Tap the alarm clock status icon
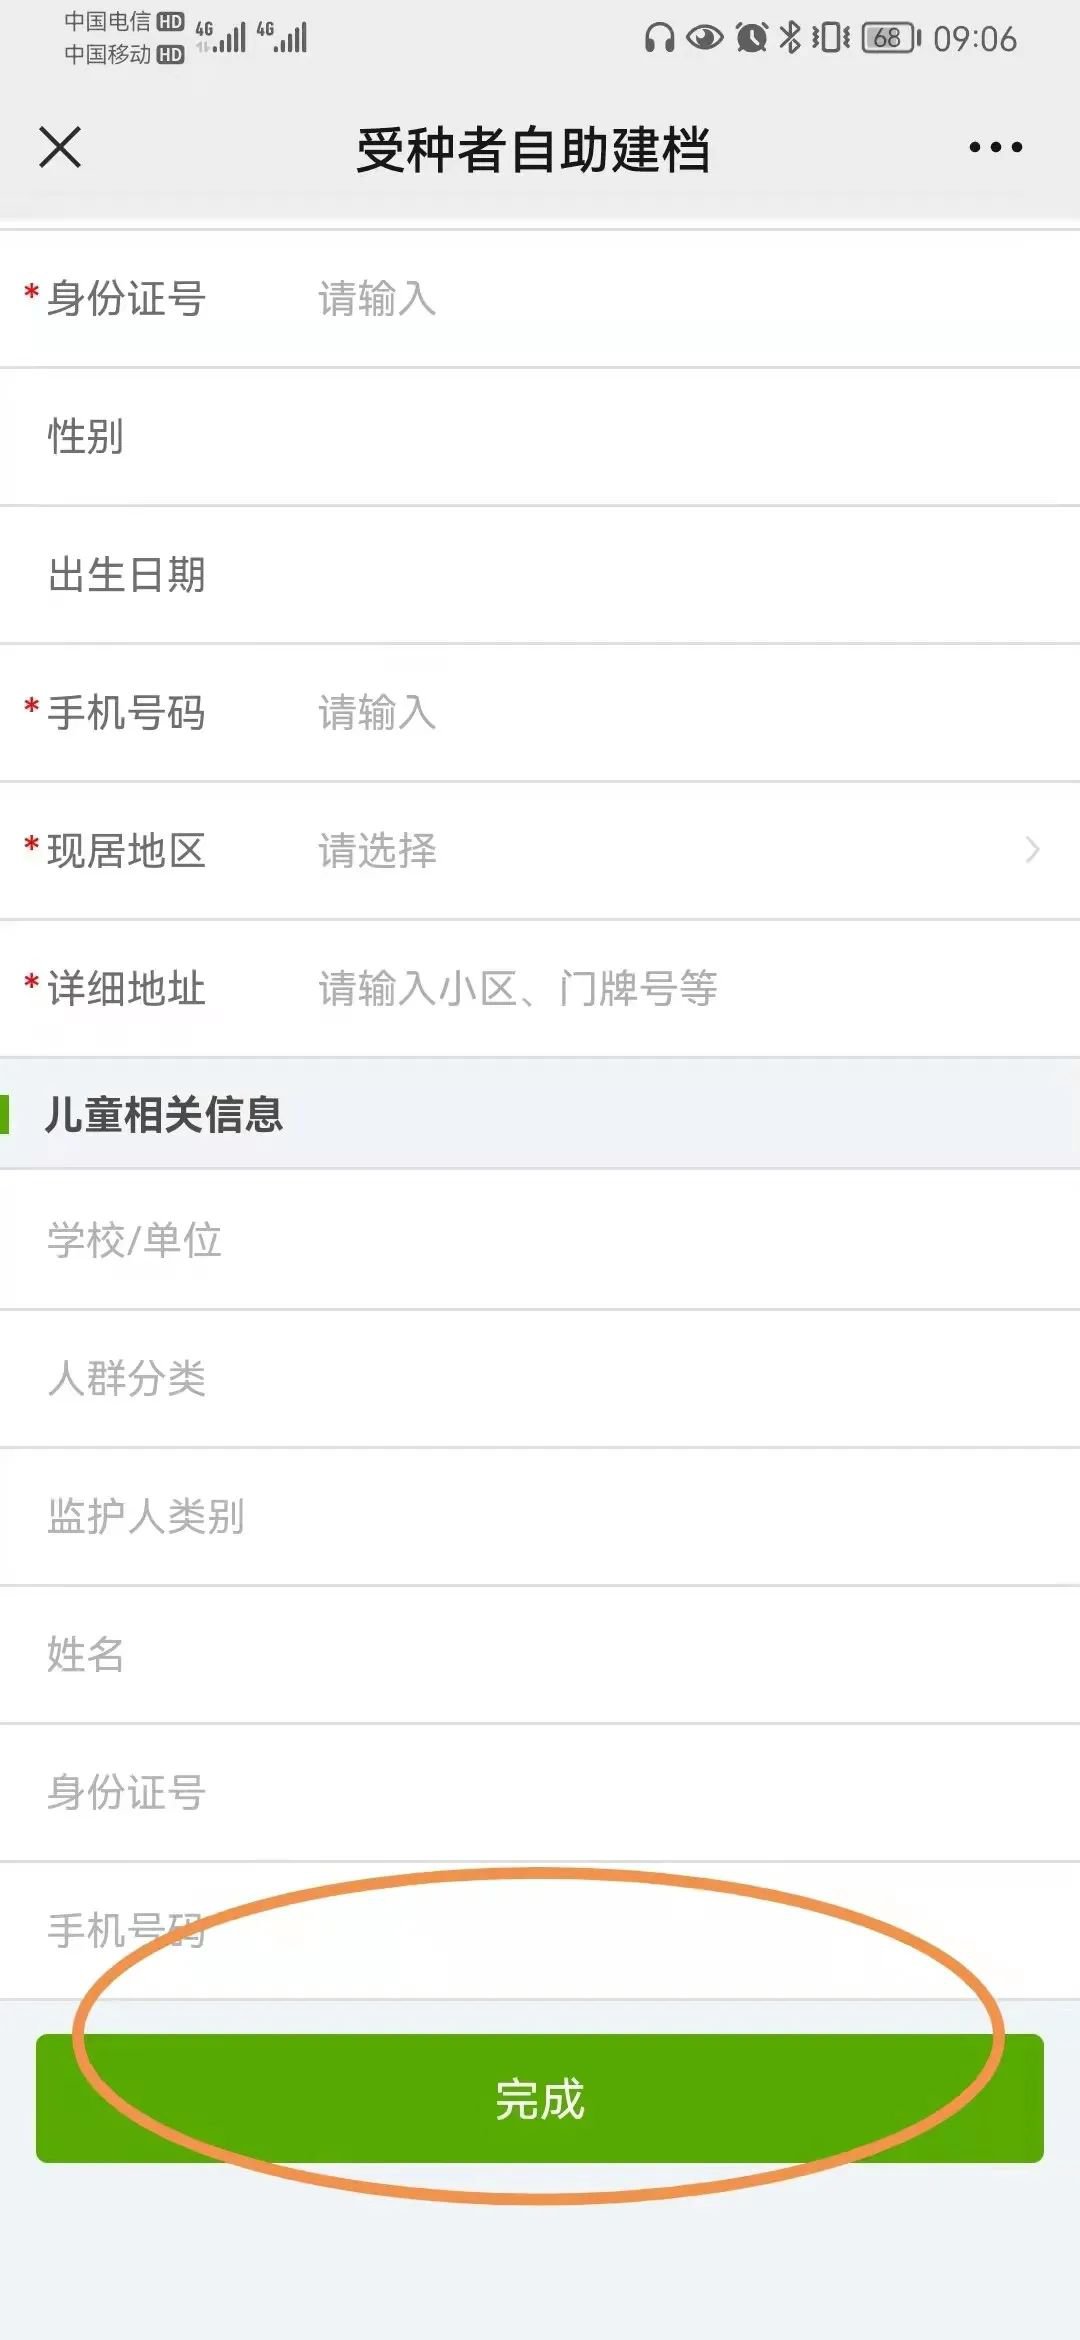The width and height of the screenshot is (1080, 2340). (x=751, y=38)
